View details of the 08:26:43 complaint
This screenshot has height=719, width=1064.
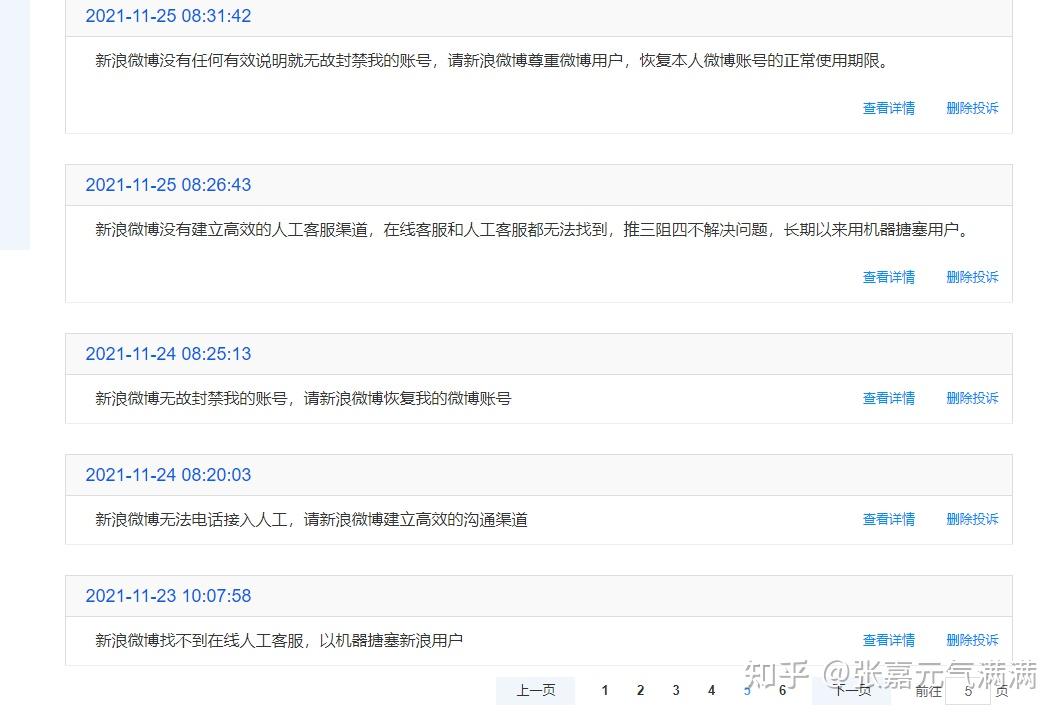tap(888, 277)
